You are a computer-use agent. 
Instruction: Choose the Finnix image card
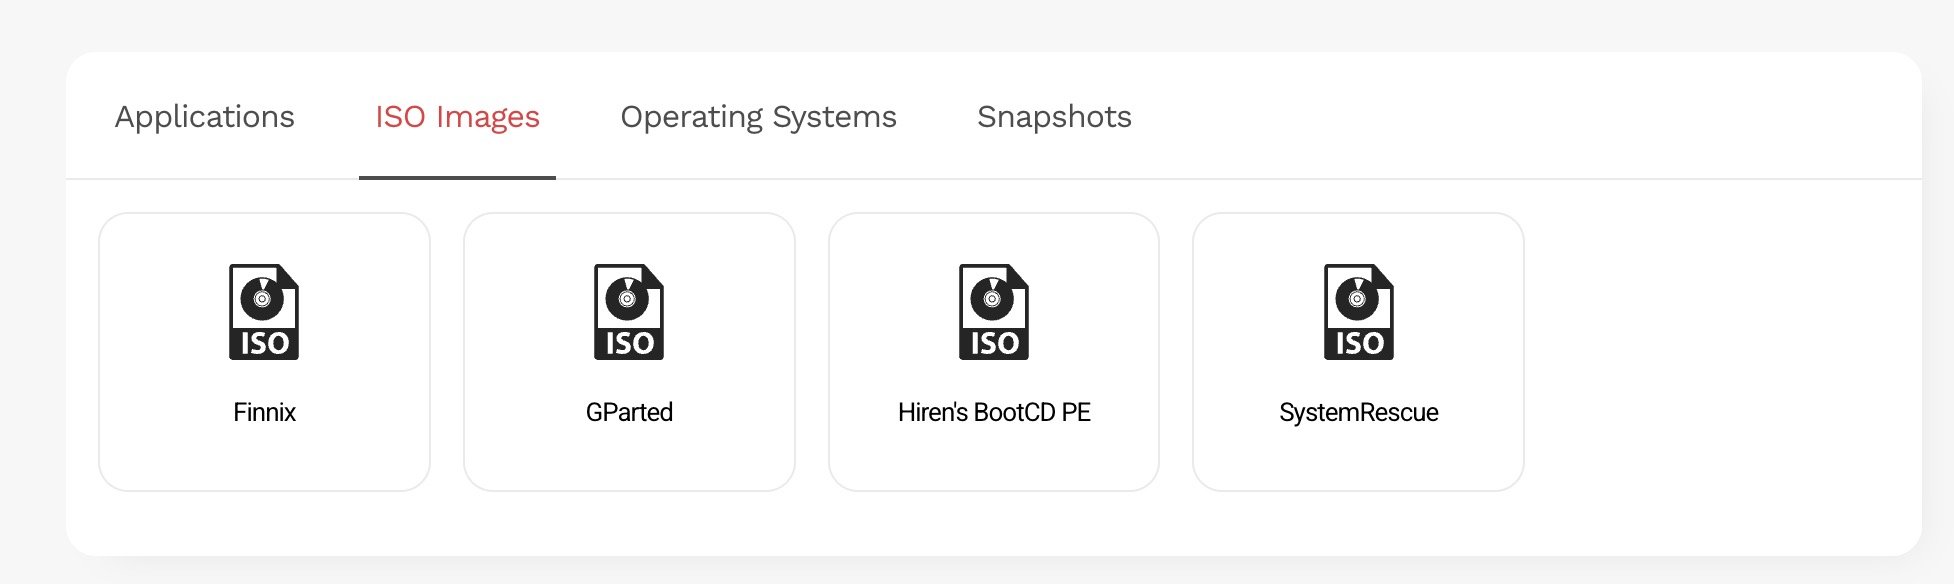point(264,460)
